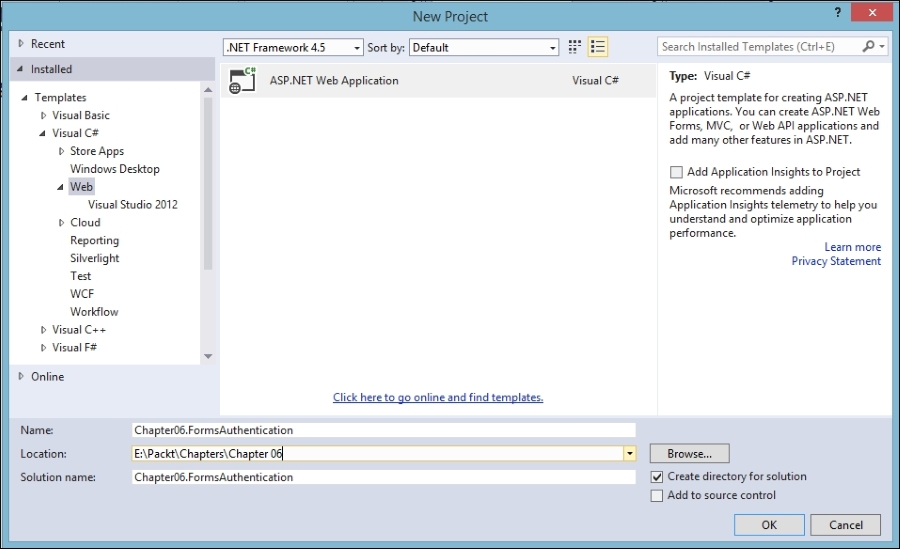
Task: Select Visual Studio 2012 under Web
Action: point(133,205)
